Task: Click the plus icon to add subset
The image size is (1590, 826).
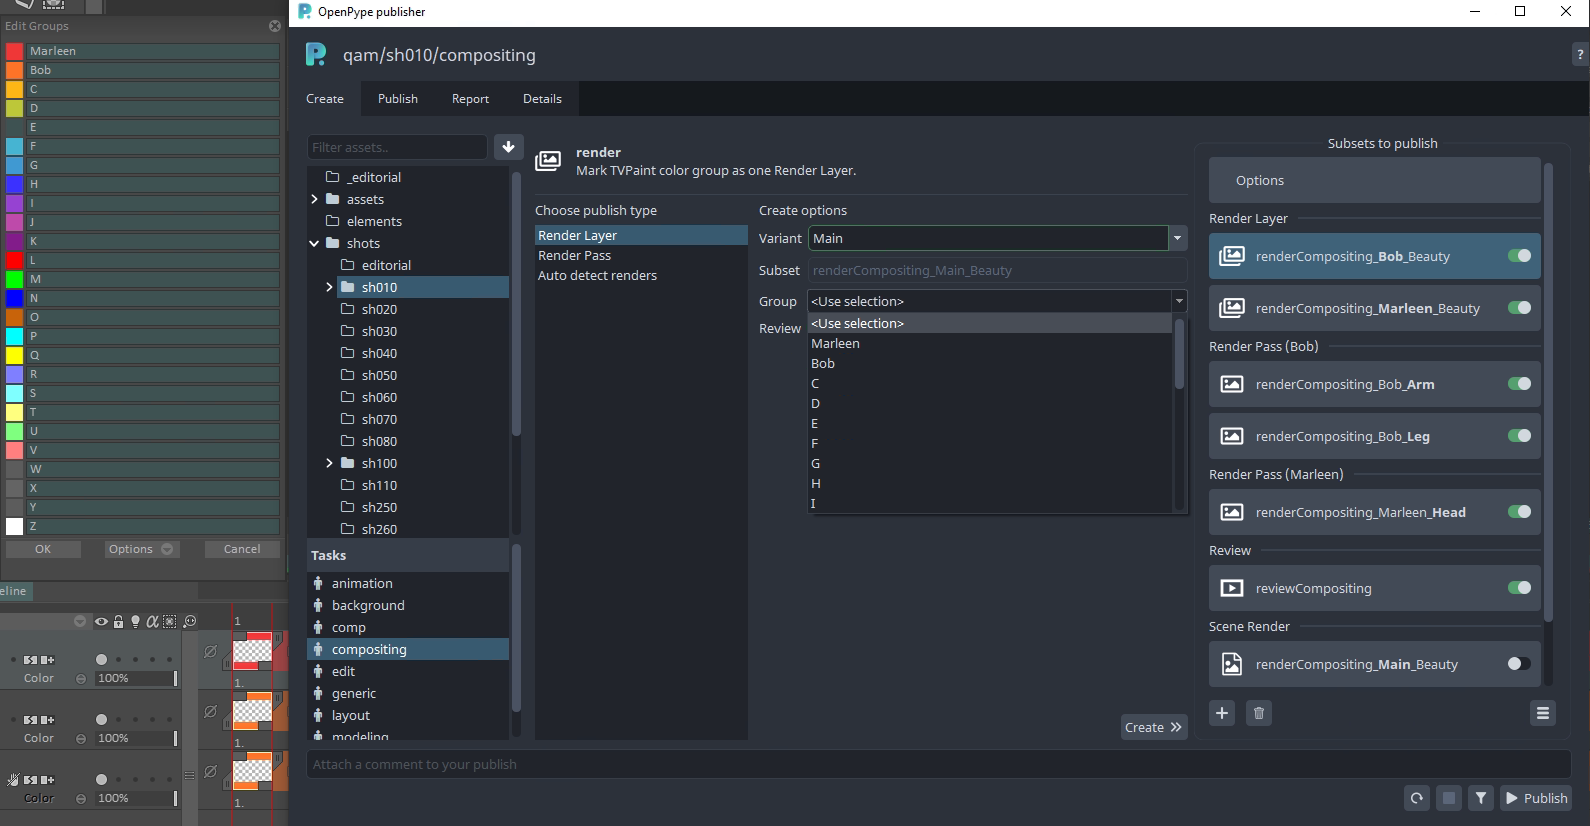Action: 1222,713
